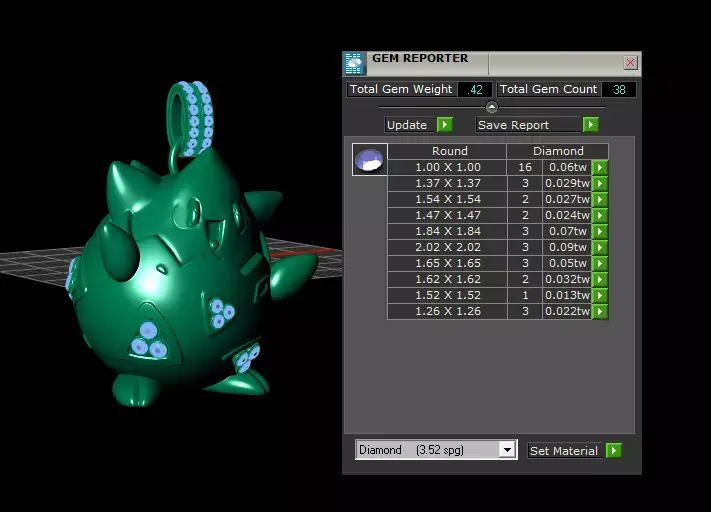Click the 0.029tw weight cell
This screenshot has height=512, width=711.
tap(567, 183)
